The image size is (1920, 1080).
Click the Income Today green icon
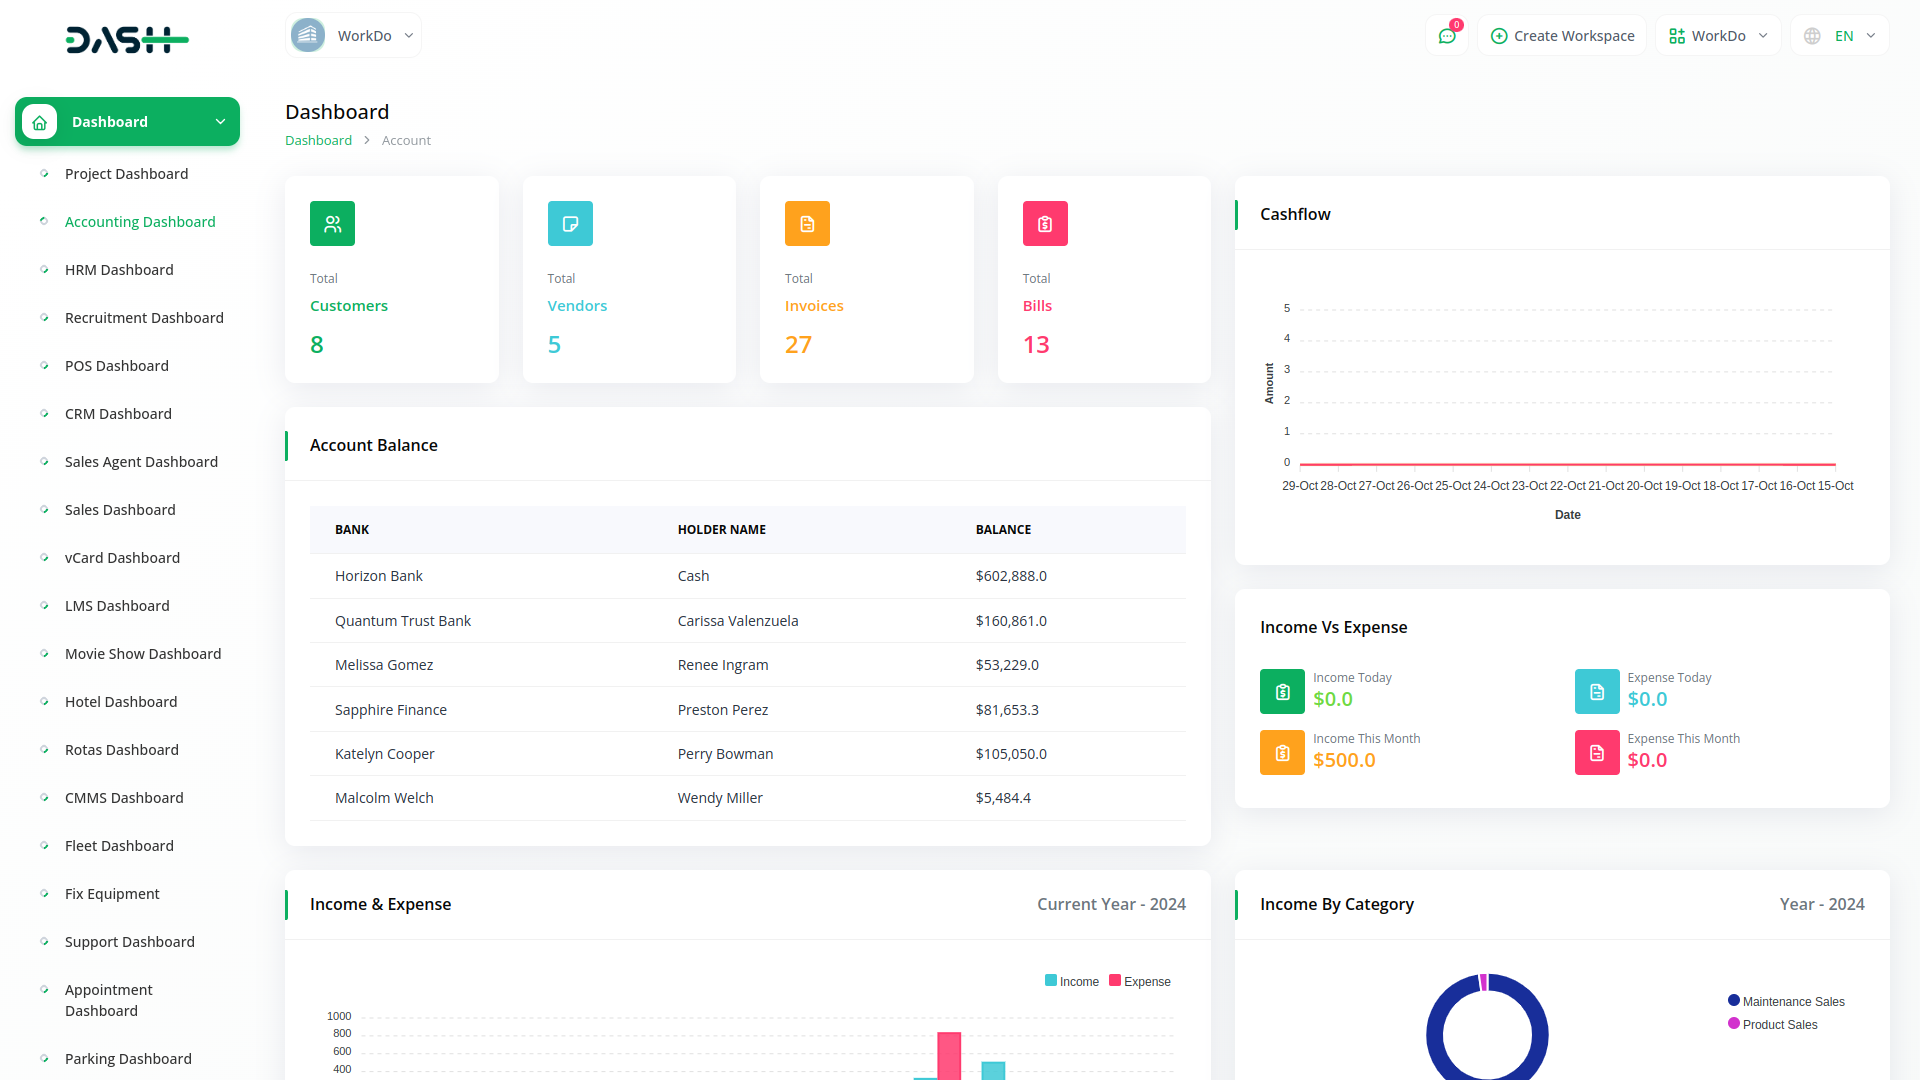click(x=1281, y=691)
